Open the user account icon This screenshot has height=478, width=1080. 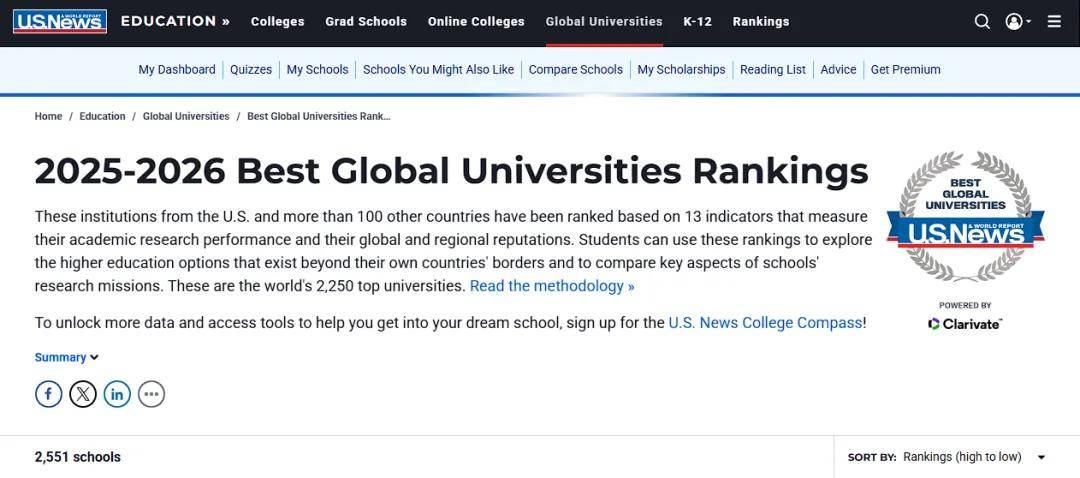tap(1015, 21)
